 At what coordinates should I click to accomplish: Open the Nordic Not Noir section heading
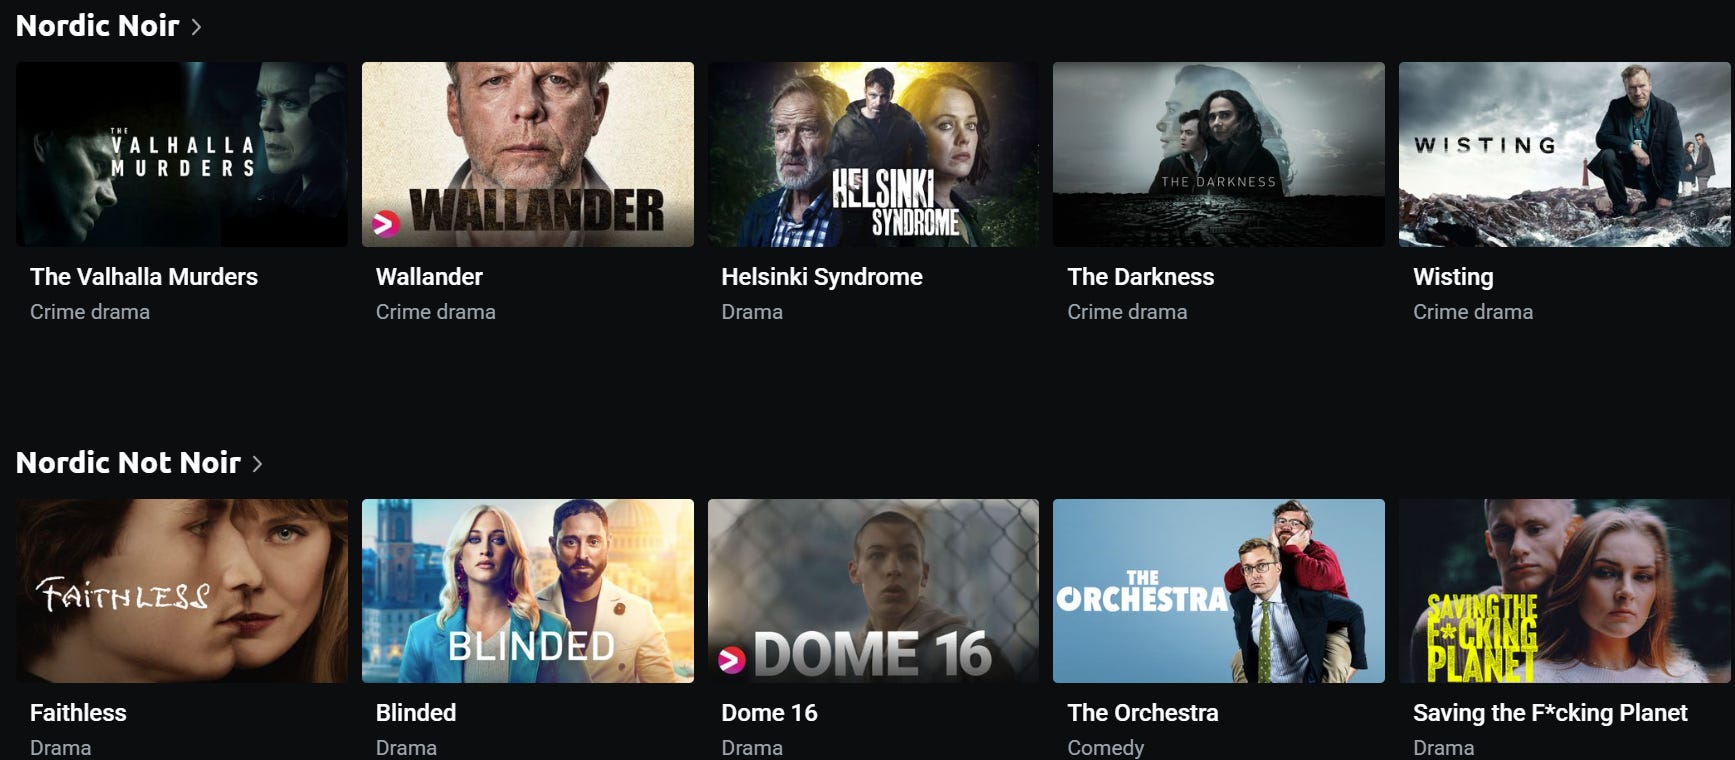pyautogui.click(x=128, y=463)
